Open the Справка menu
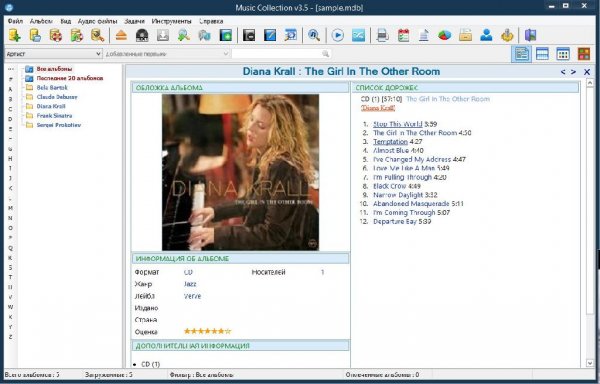Image resolution: width=600 pixels, height=384 pixels. (211, 21)
